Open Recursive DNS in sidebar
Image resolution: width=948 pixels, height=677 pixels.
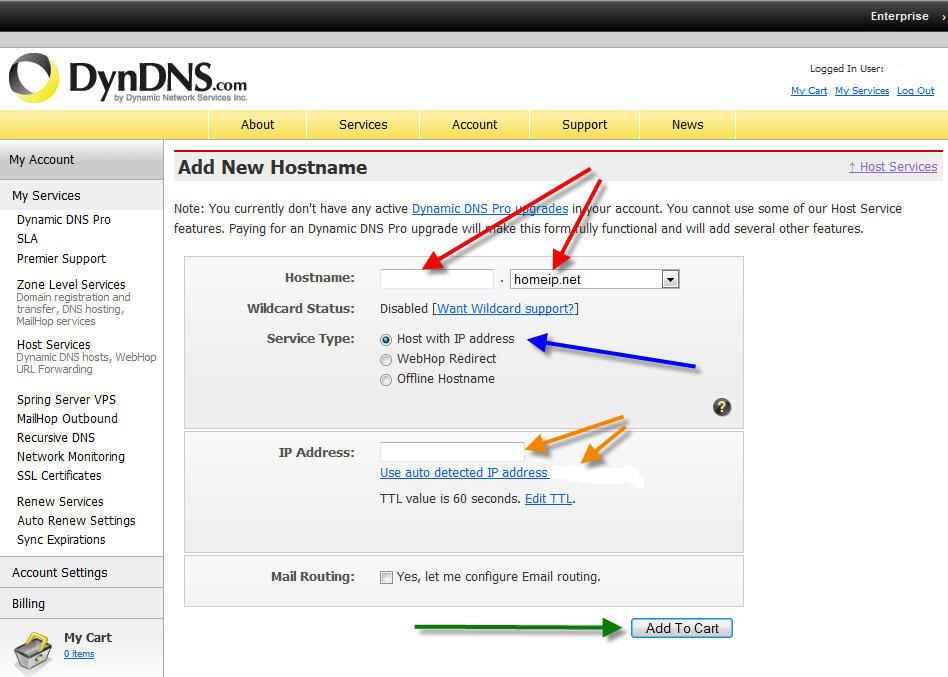click(x=56, y=438)
